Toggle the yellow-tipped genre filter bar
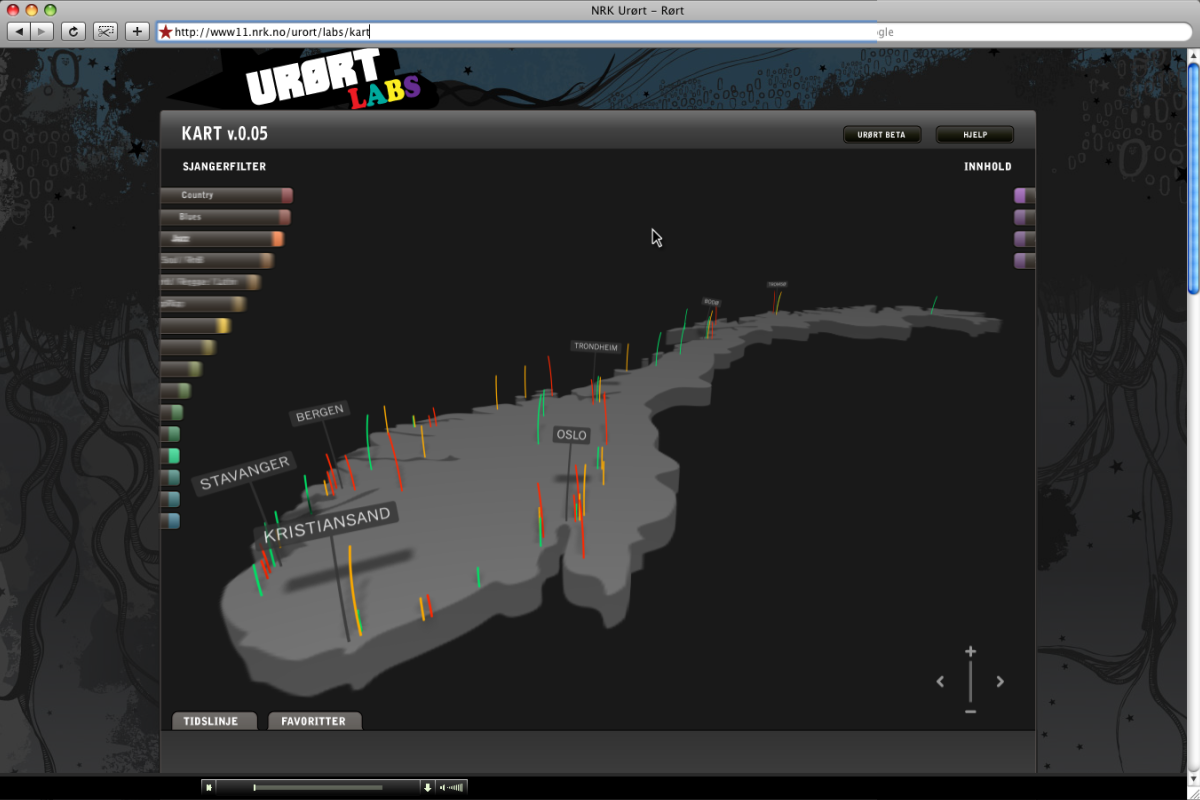The height and width of the screenshot is (800, 1200). [196, 326]
